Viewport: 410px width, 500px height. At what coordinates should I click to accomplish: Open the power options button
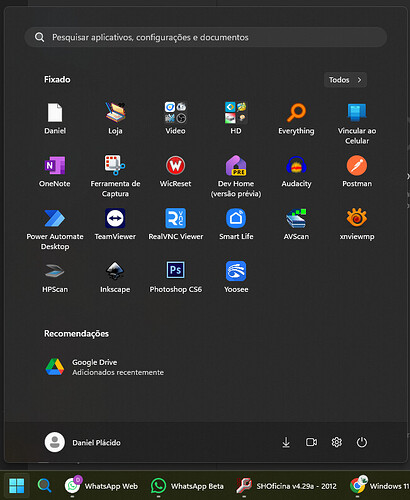[362, 442]
